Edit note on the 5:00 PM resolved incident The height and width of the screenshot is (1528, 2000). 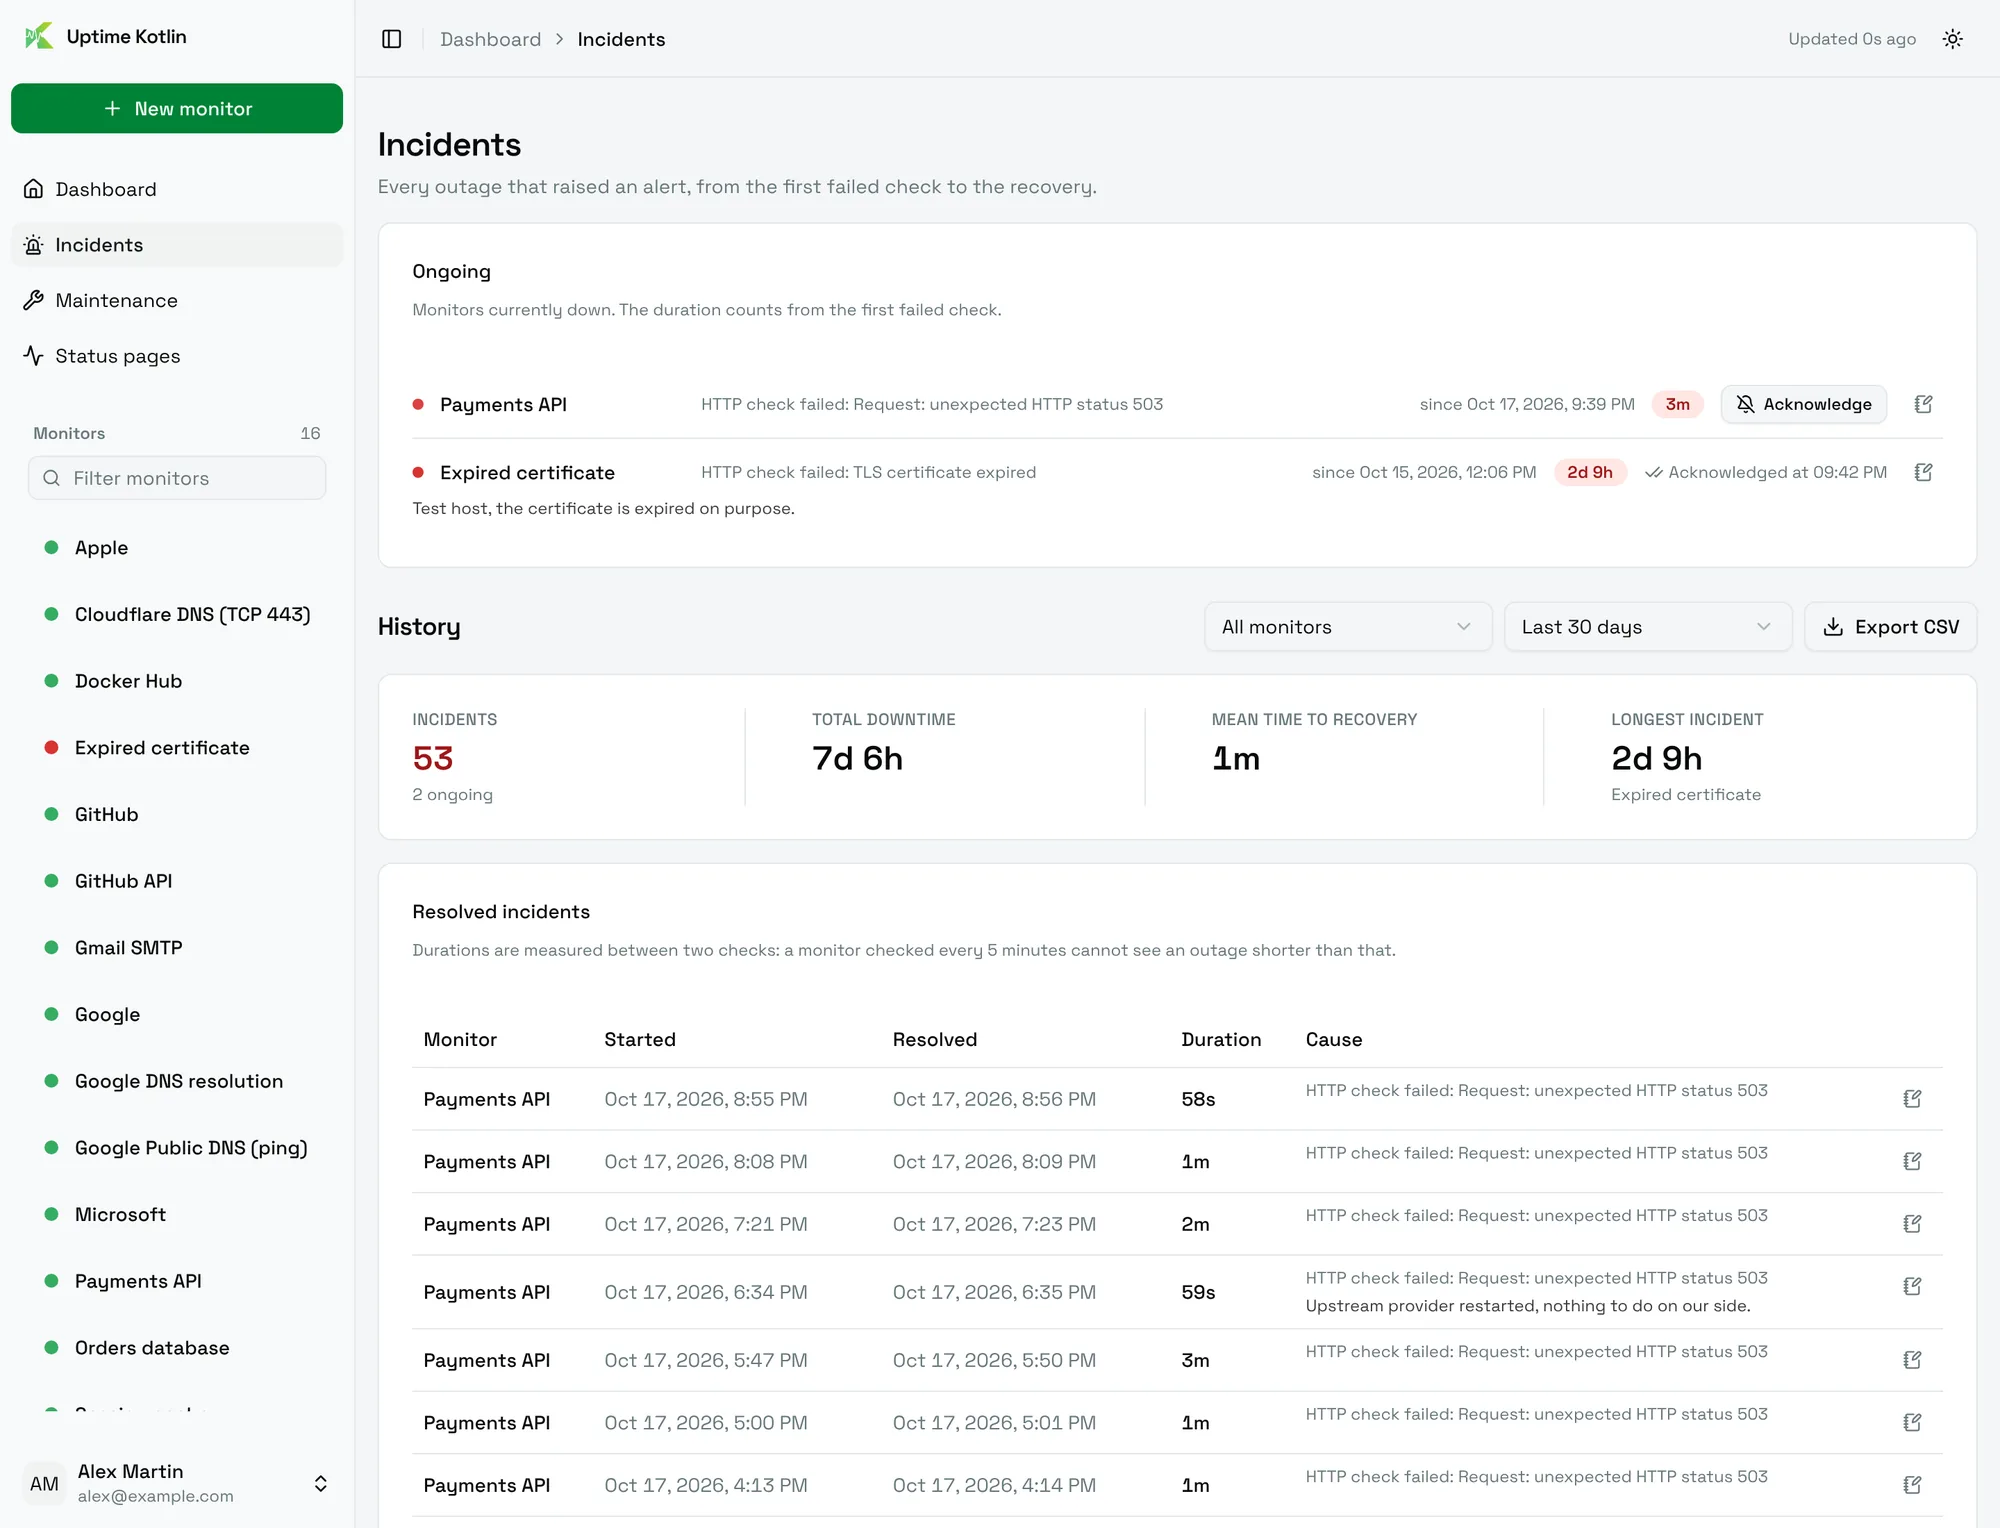[x=1912, y=1422]
